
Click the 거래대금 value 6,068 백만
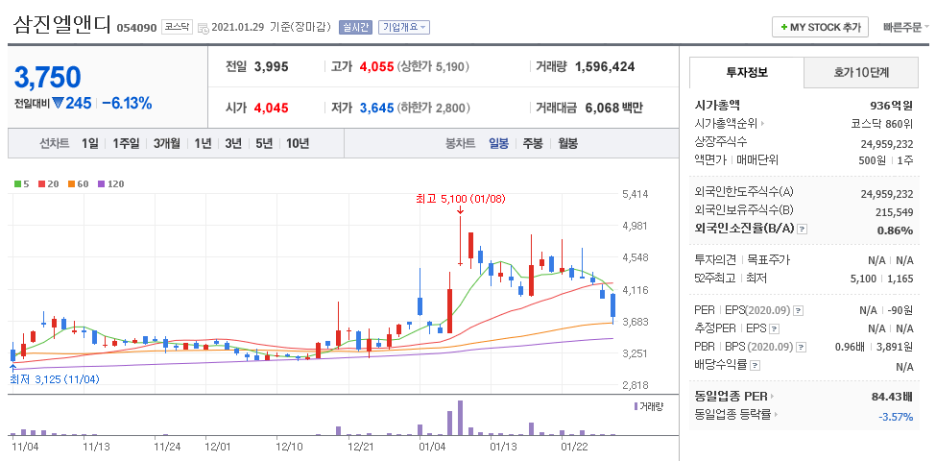click(x=614, y=108)
